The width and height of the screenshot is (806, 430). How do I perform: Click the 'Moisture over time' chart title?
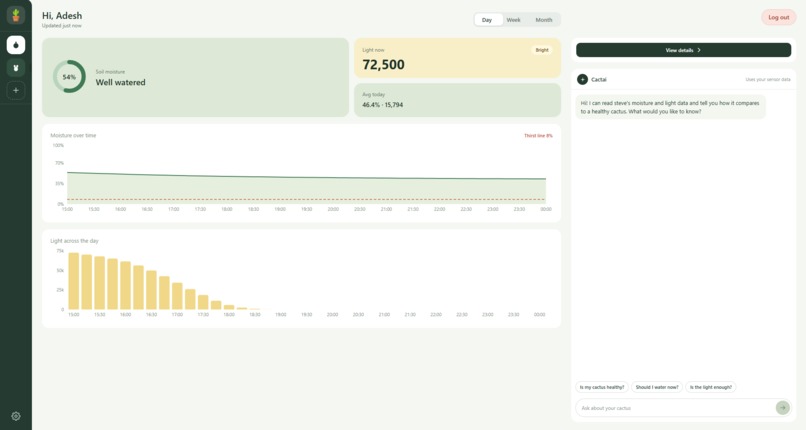(x=73, y=136)
